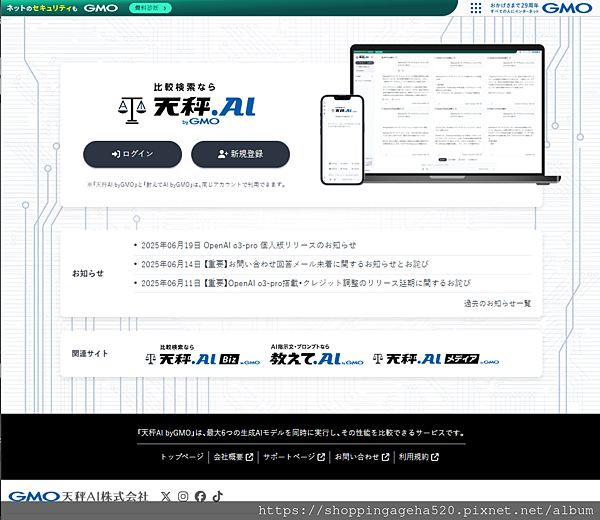The image size is (600, 520).
Task: Click the account note text below the buttons
Action: tap(186, 184)
